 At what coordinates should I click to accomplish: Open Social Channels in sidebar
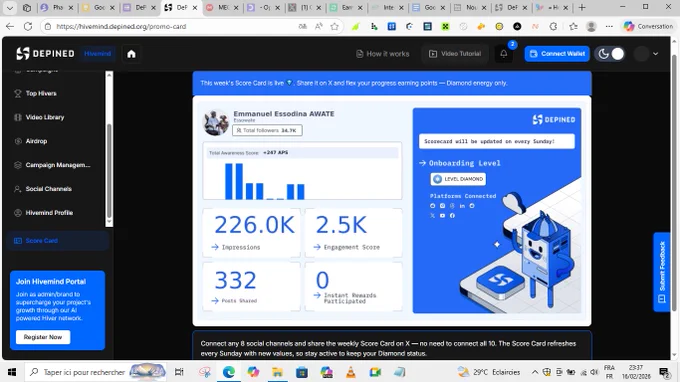point(49,189)
